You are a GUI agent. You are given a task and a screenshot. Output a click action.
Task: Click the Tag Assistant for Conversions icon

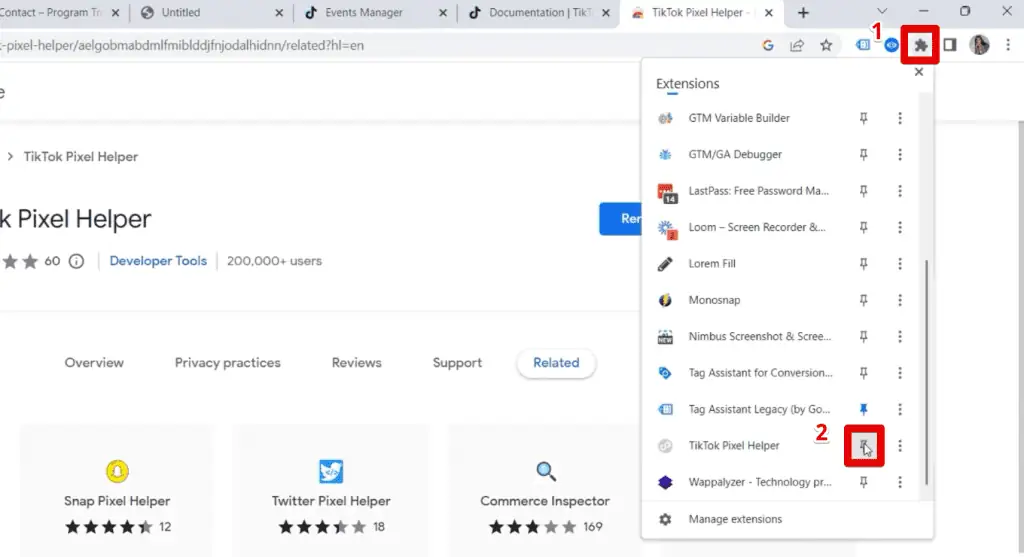pyautogui.click(x=665, y=373)
